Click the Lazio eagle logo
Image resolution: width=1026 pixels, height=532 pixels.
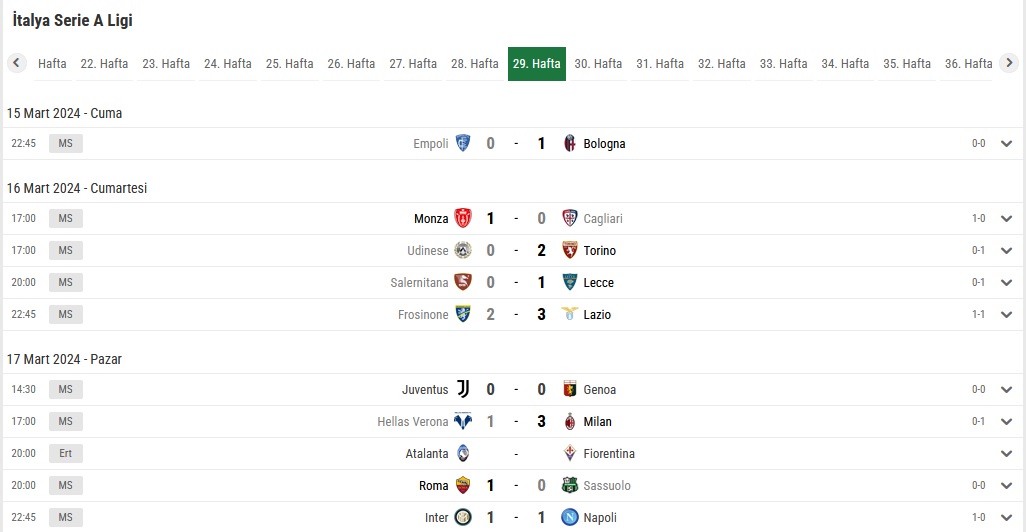[570, 314]
